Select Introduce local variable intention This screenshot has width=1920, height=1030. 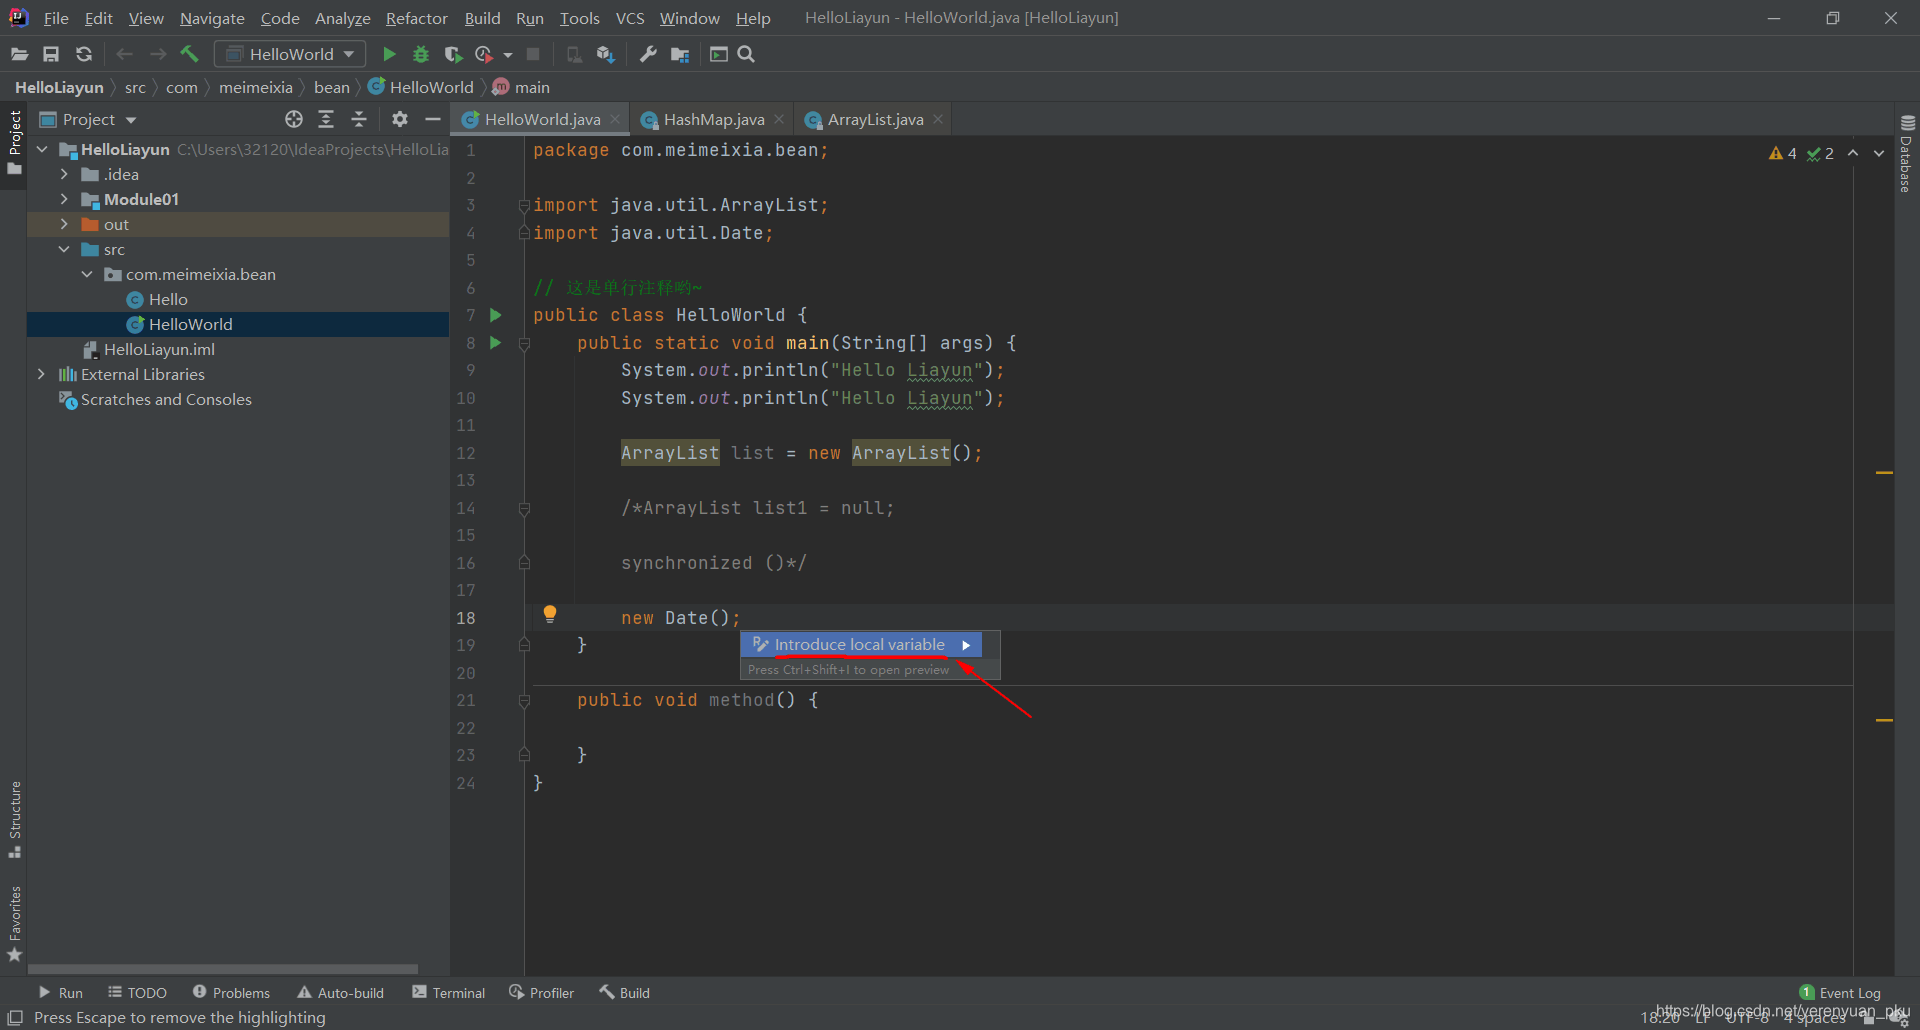click(x=861, y=645)
